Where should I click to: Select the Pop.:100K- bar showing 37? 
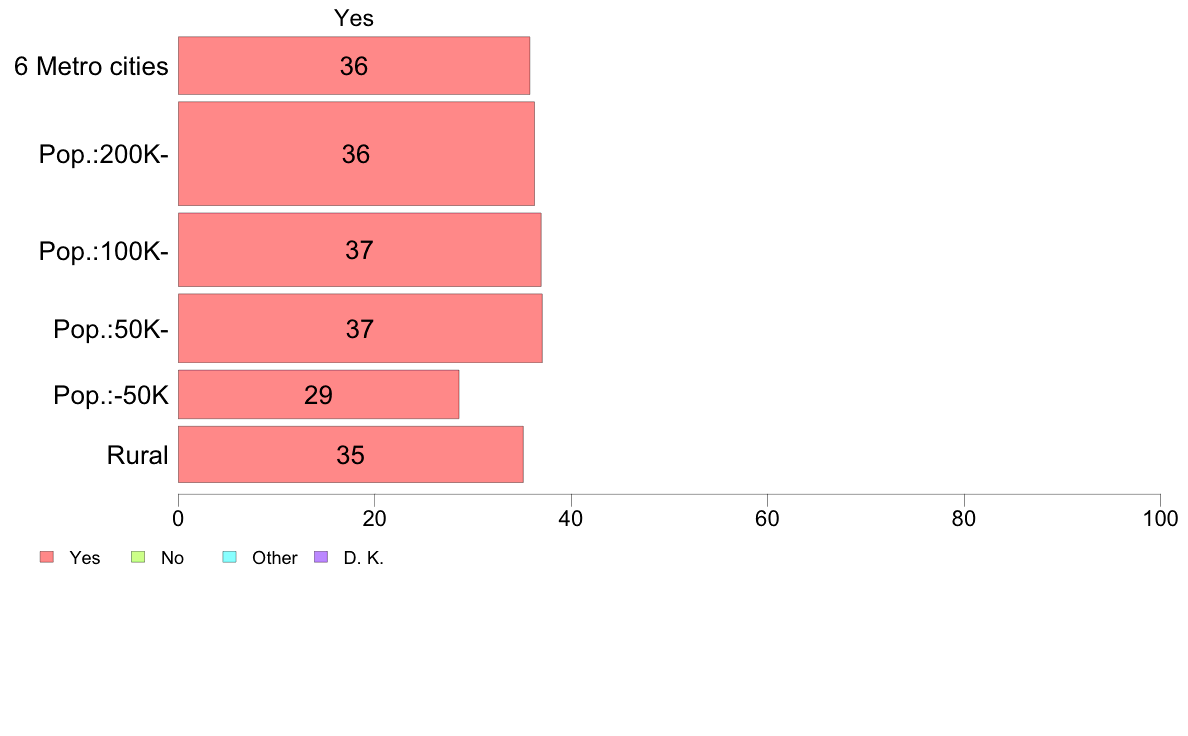[x=360, y=250]
